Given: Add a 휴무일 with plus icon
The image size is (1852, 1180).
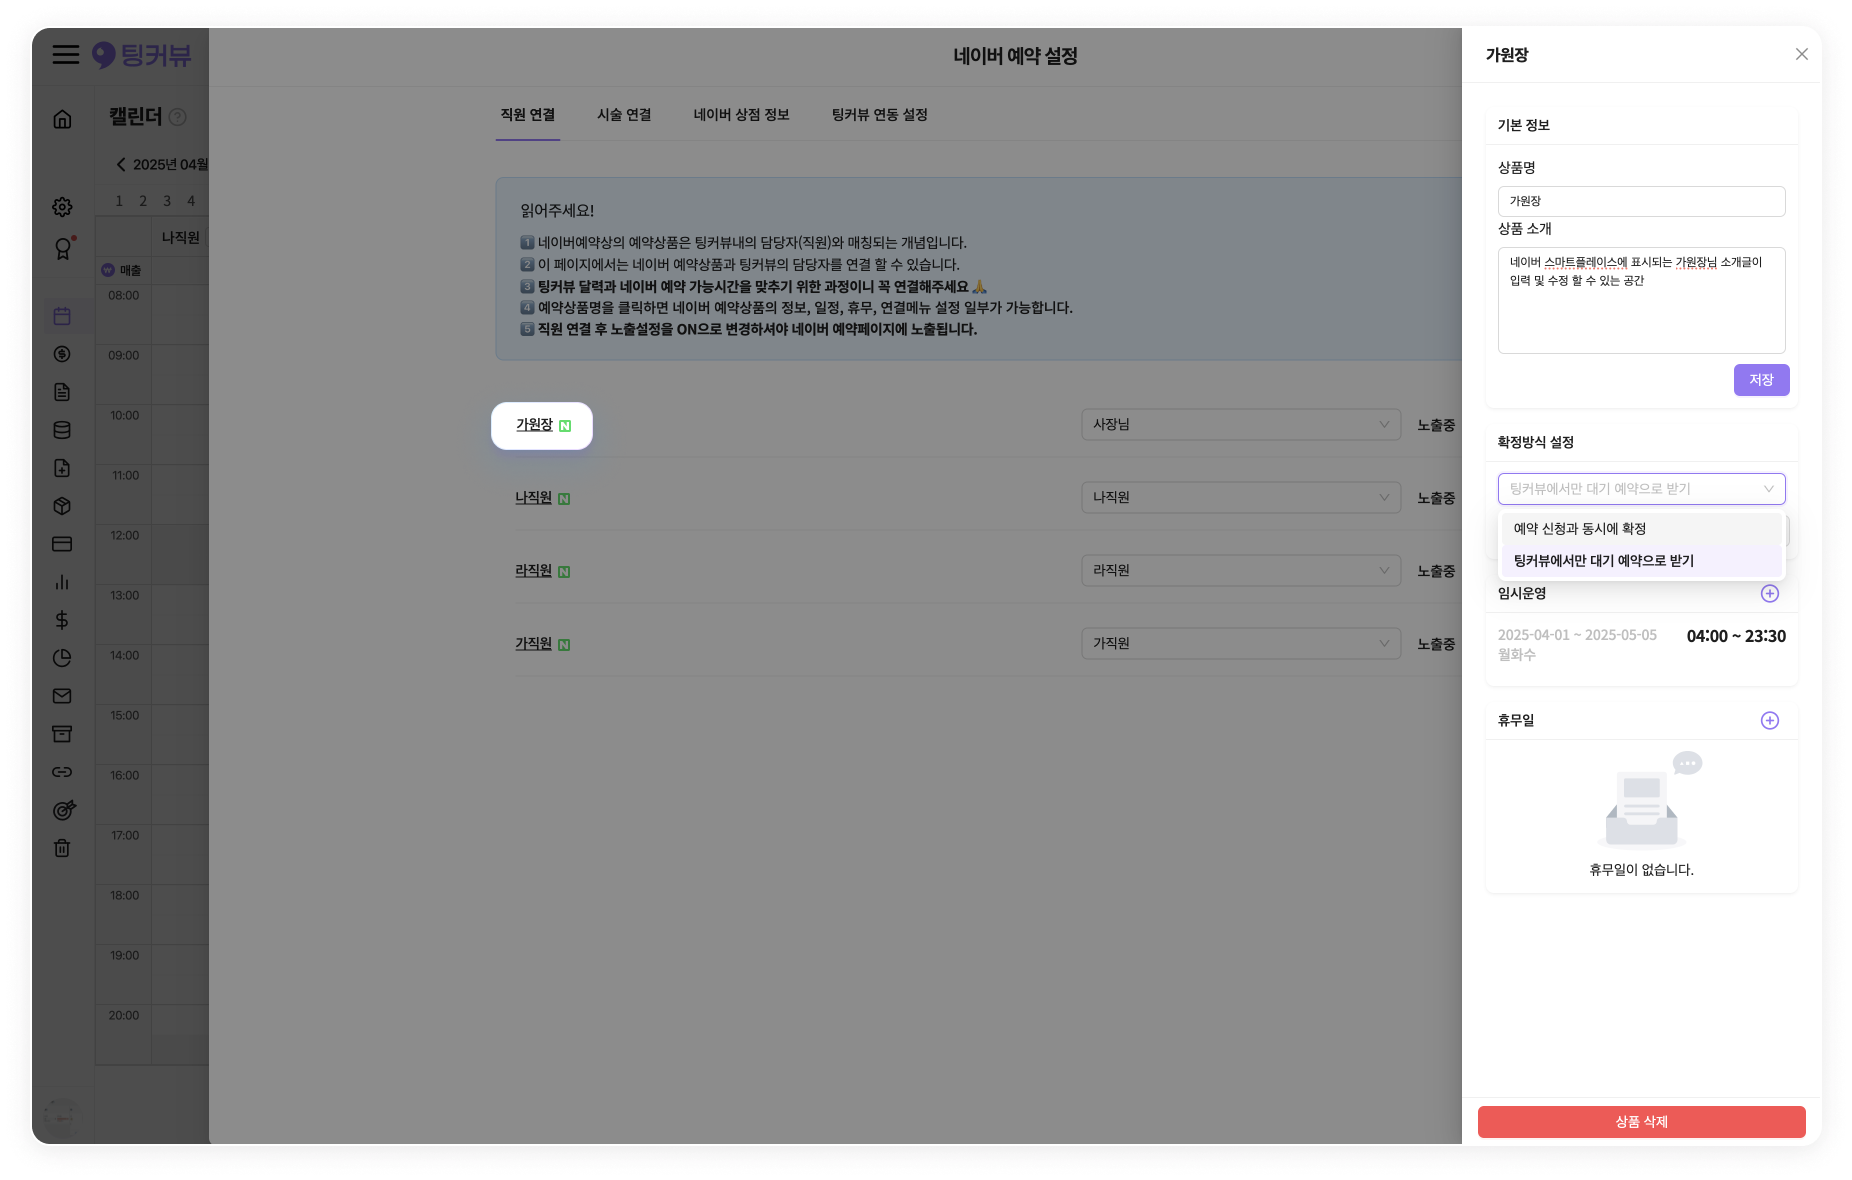Looking at the screenshot, I should 1769,721.
